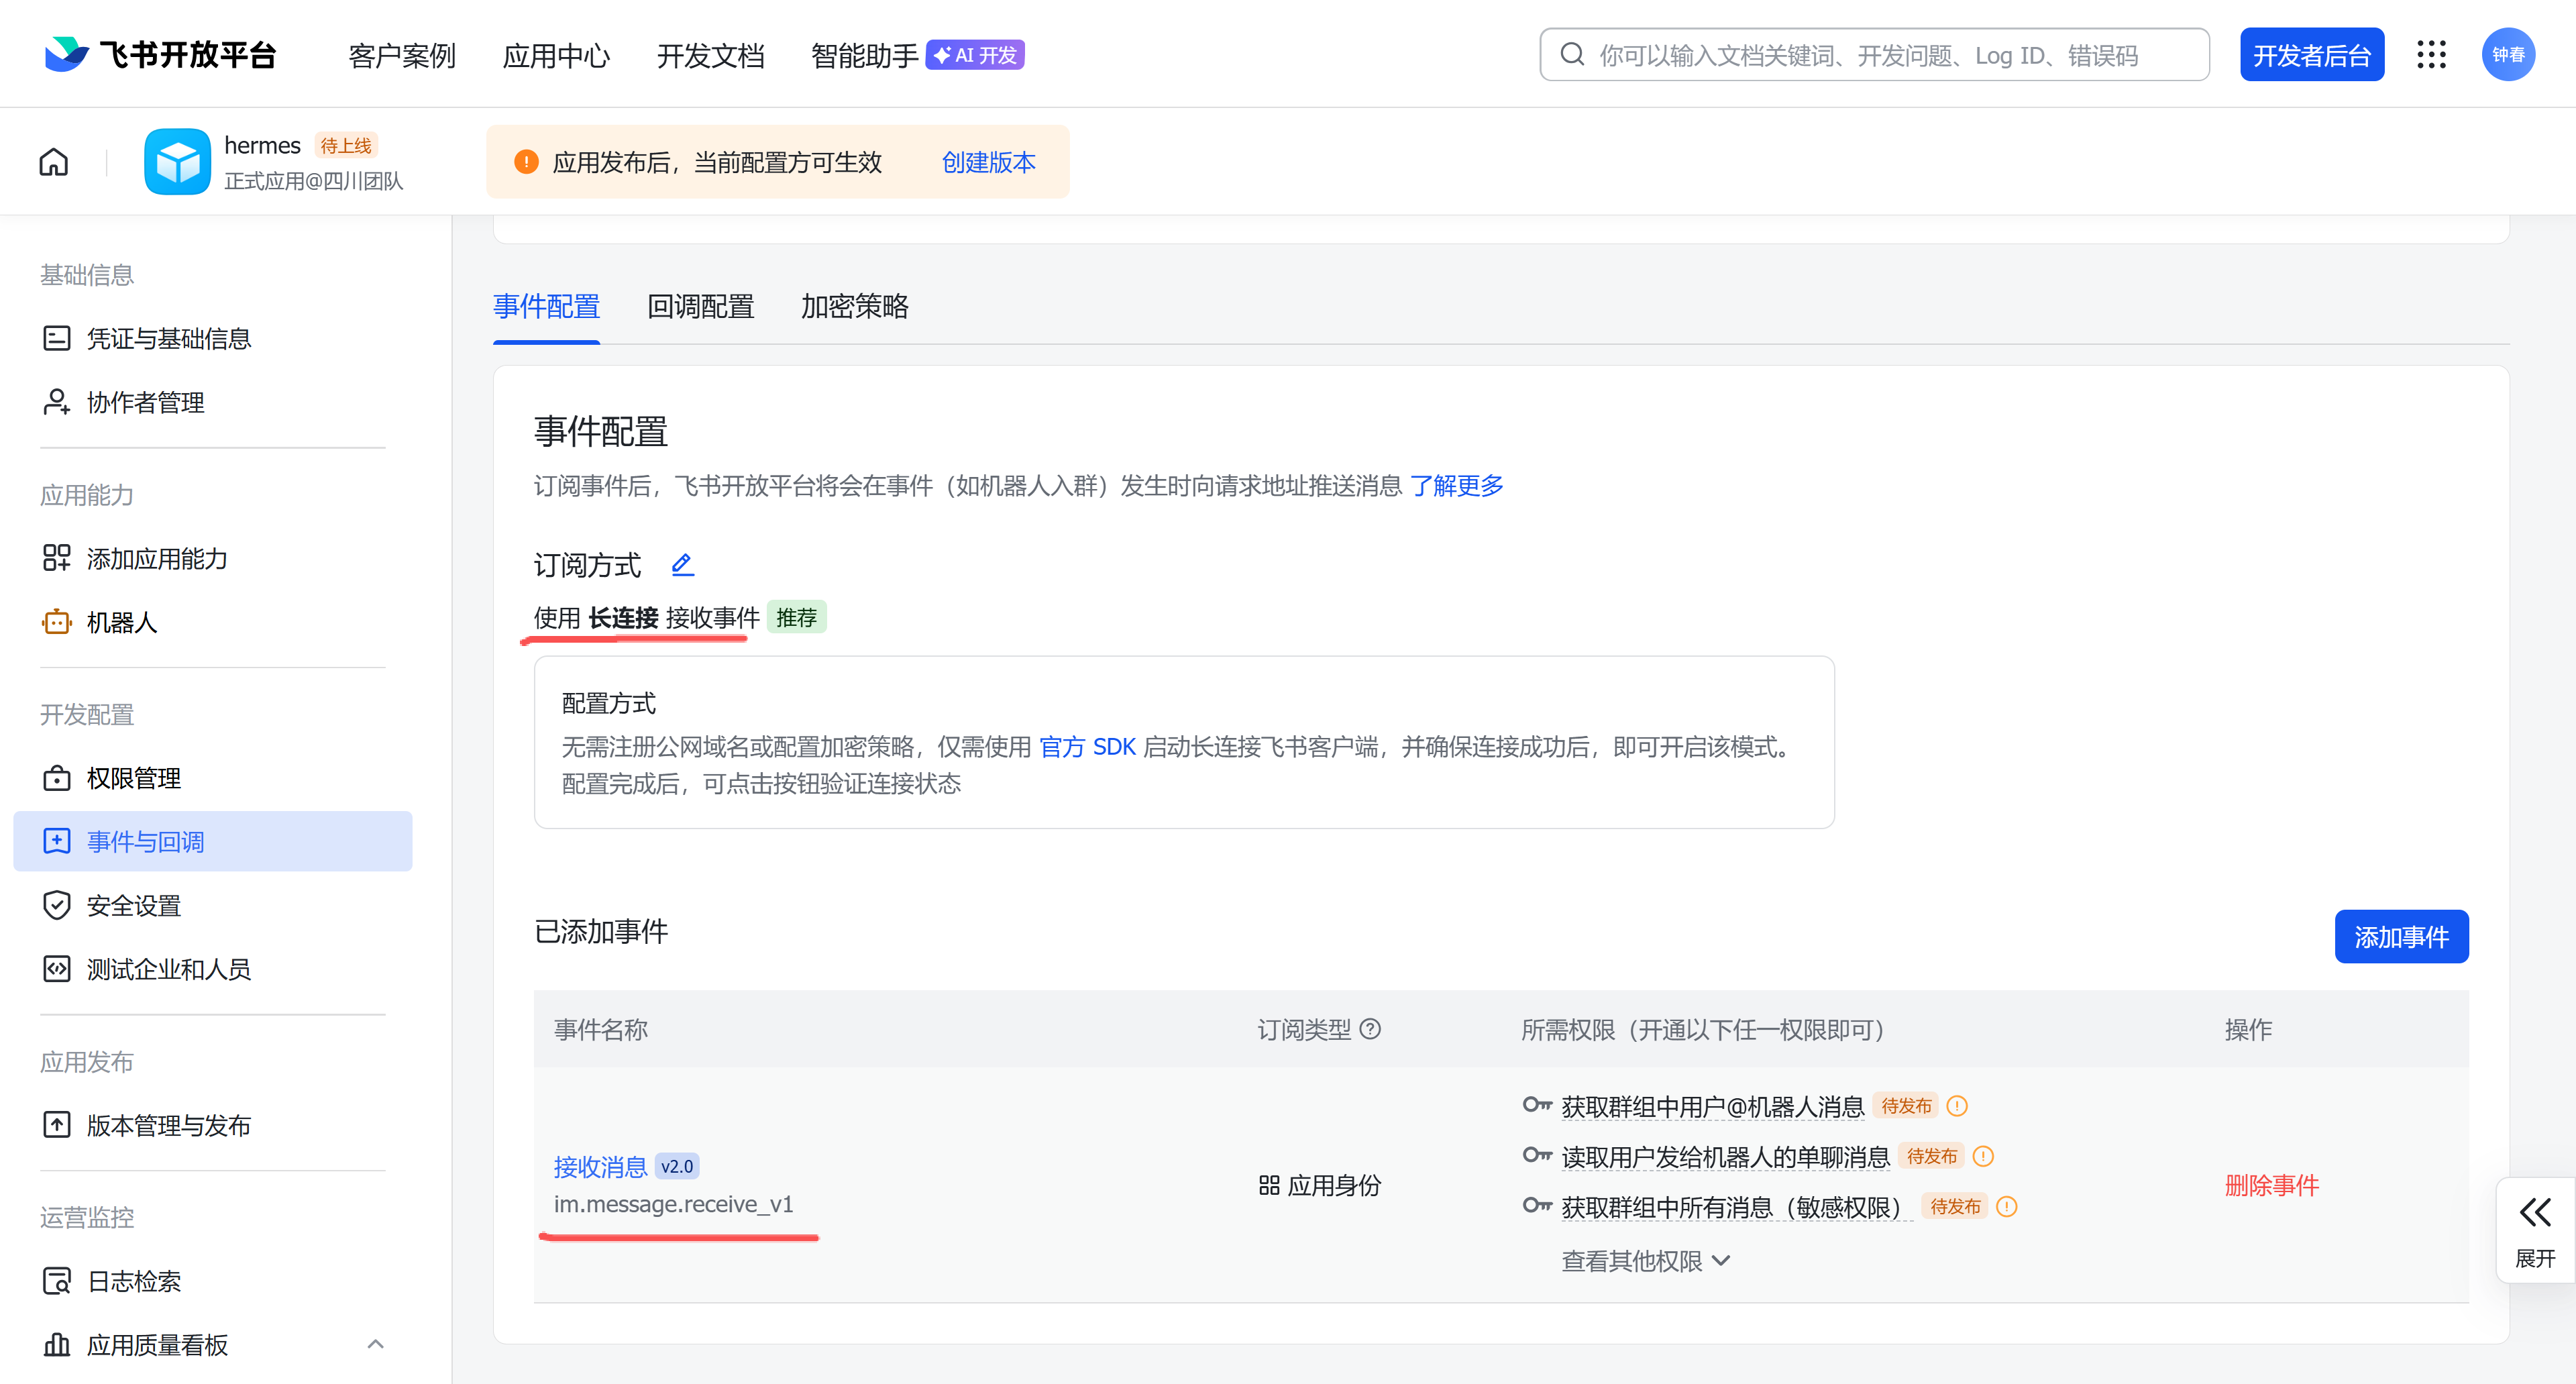Open 协作者管理 in sidebar
Screen dimensions: 2576x1384
coord(213,402)
